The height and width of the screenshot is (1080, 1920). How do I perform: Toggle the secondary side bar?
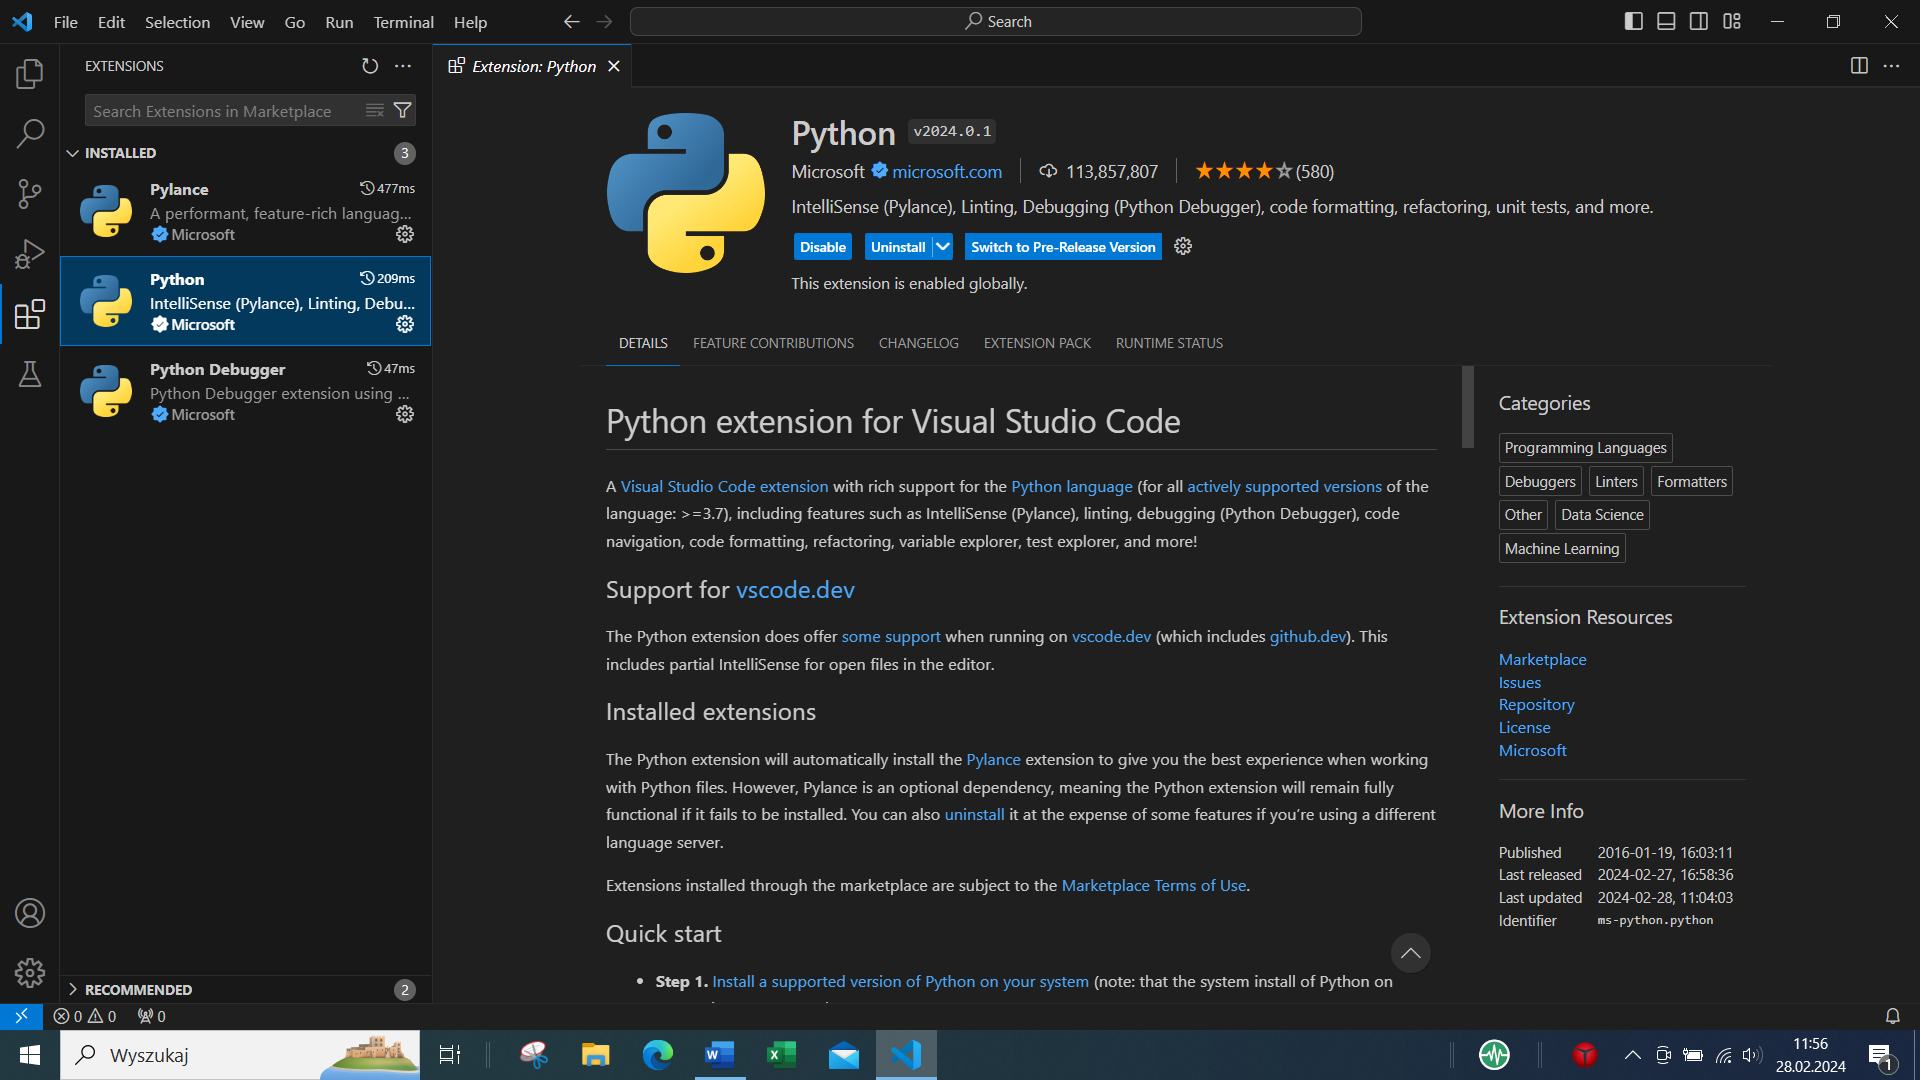pos(1699,21)
